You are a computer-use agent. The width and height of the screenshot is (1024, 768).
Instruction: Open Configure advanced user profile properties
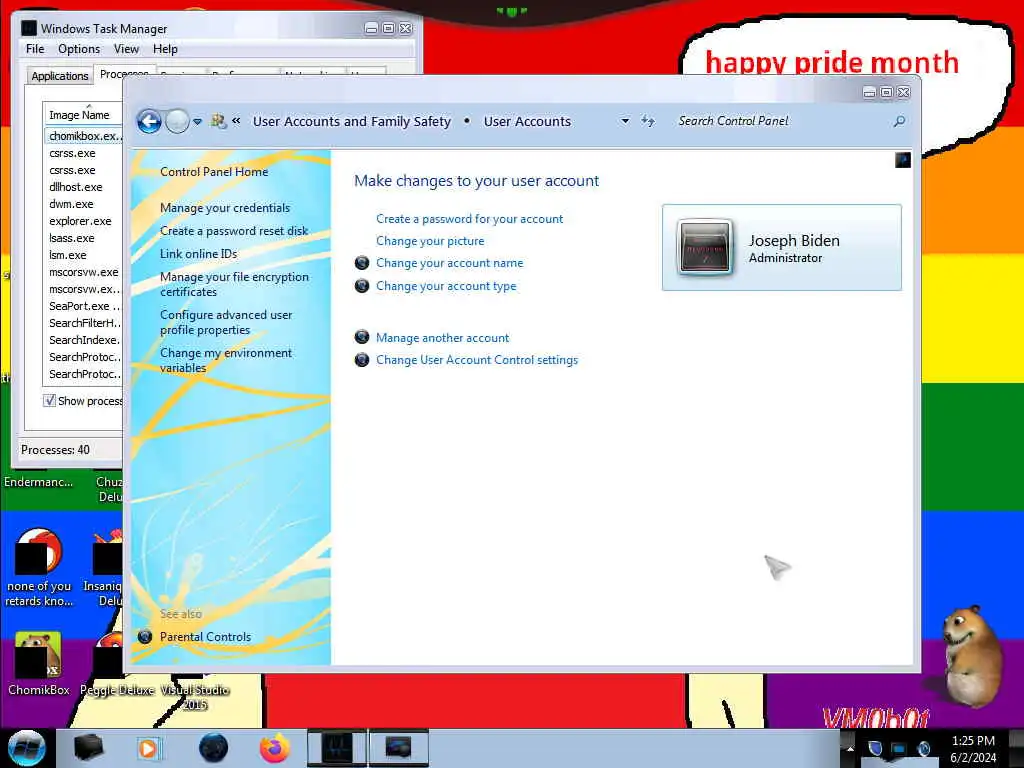pos(226,322)
